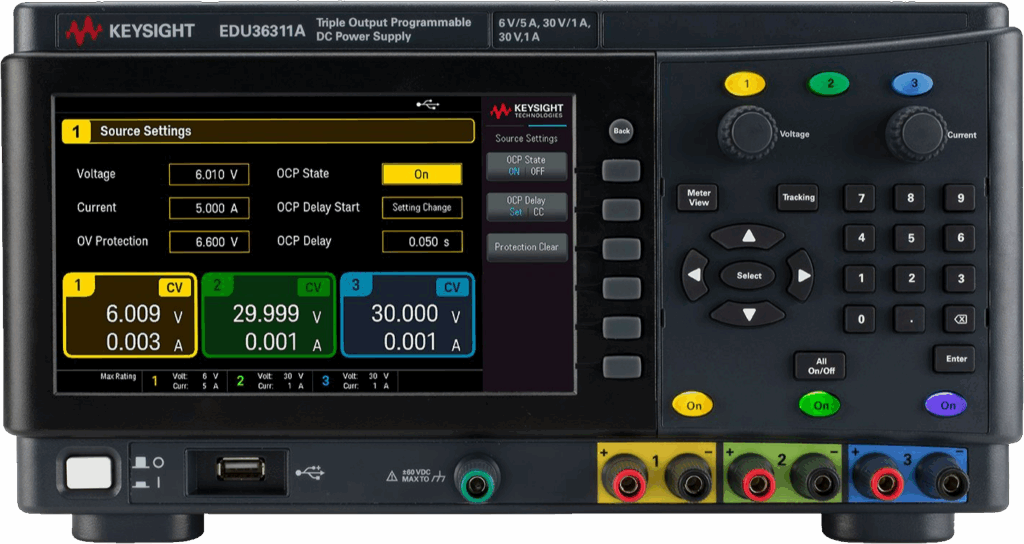Image resolution: width=1024 pixels, height=544 pixels.
Task: Toggle purple On button for output 3
Action: point(946,405)
